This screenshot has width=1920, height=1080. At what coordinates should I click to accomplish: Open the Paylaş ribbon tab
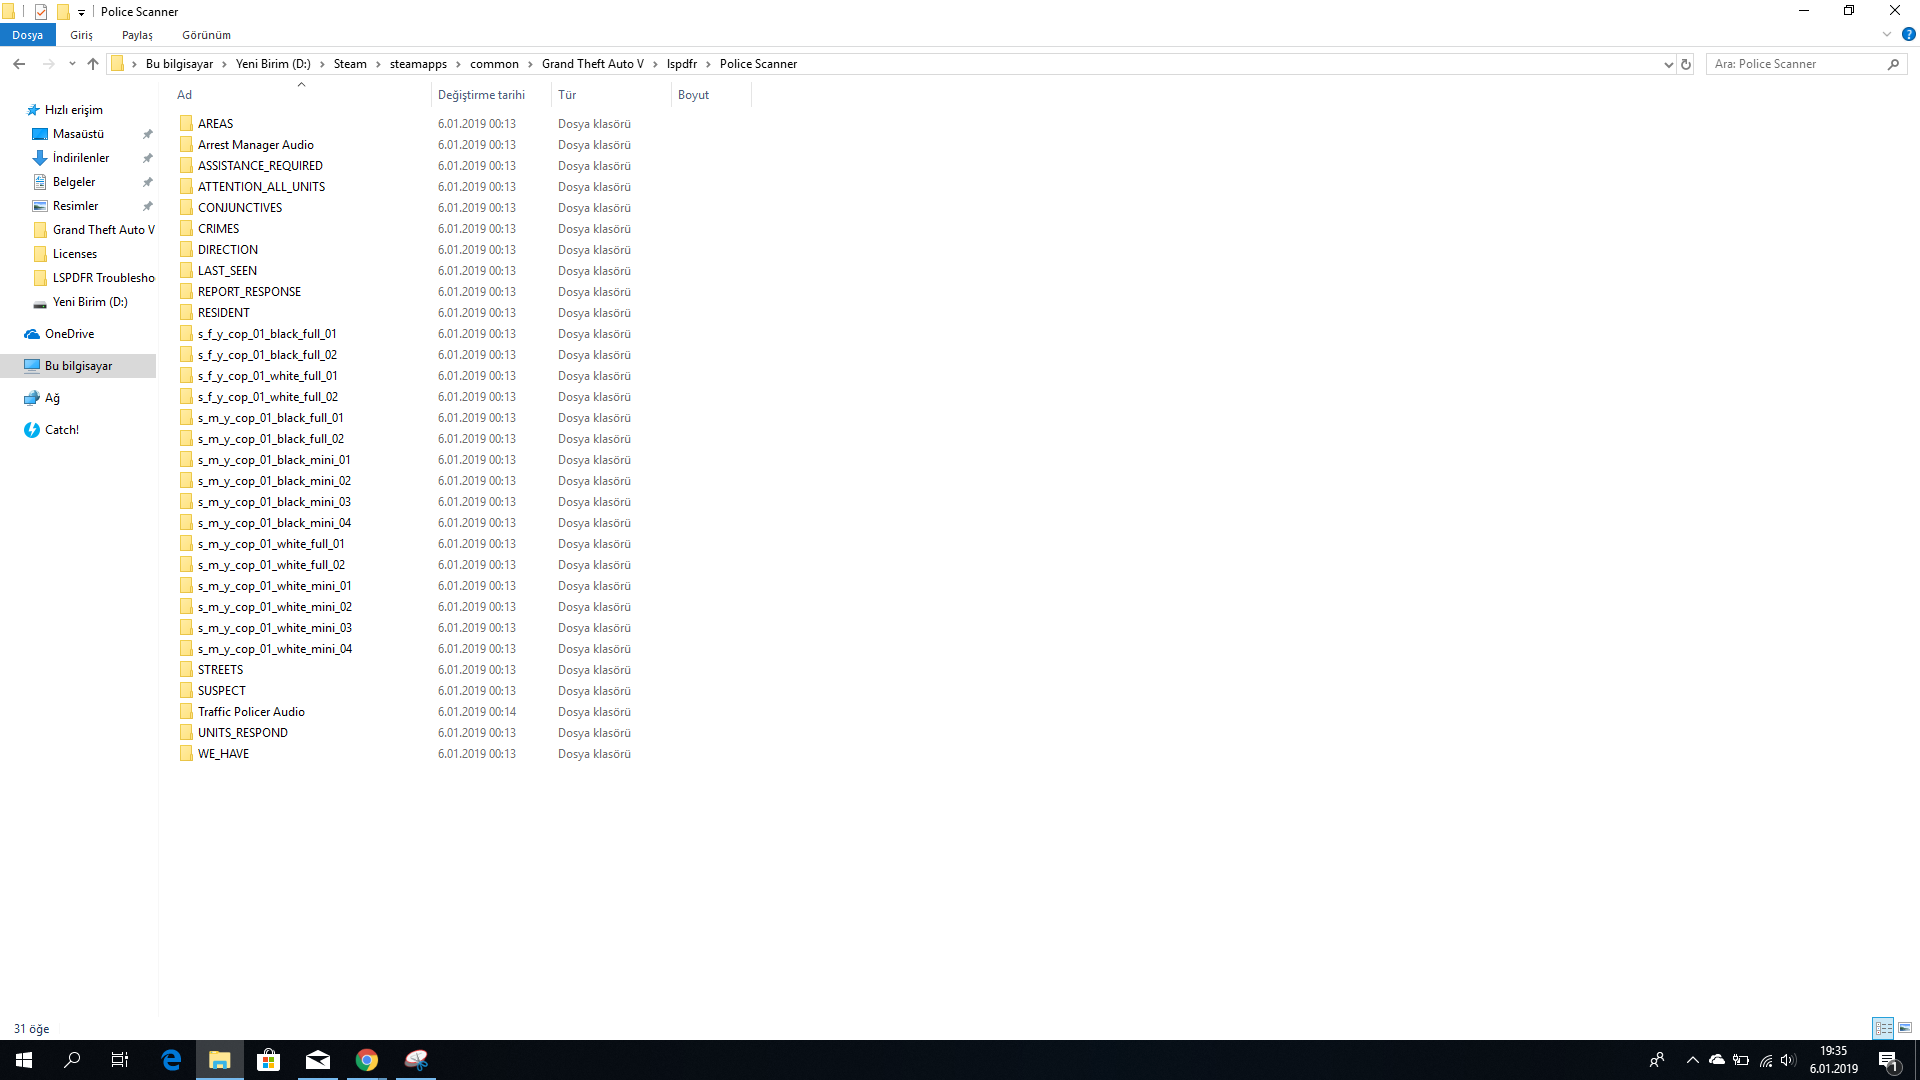pos(137,35)
